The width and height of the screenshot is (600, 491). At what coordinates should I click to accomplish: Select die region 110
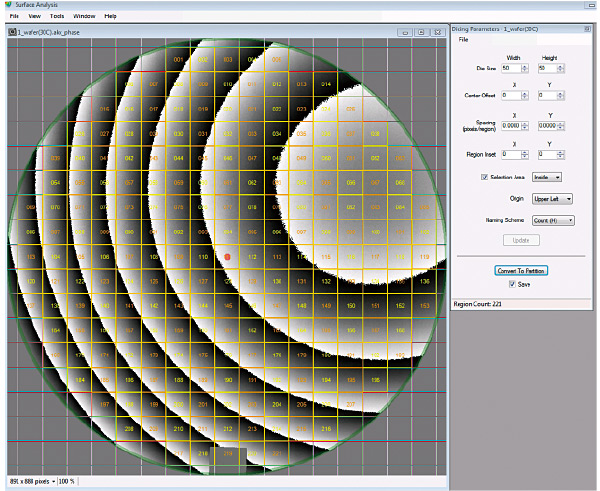click(x=203, y=257)
